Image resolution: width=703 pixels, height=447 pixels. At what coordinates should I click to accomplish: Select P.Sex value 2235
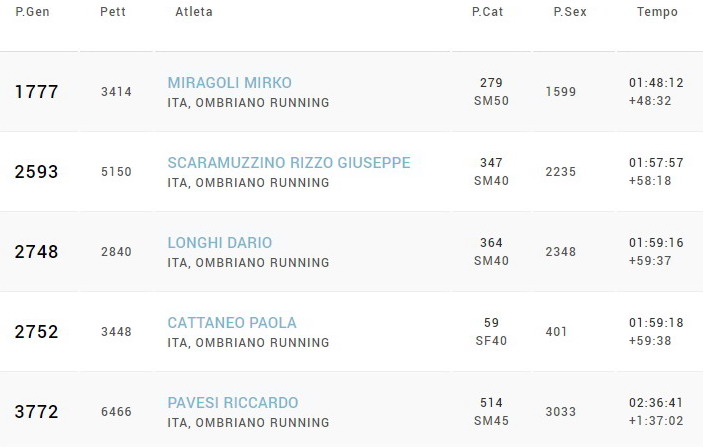click(560, 172)
